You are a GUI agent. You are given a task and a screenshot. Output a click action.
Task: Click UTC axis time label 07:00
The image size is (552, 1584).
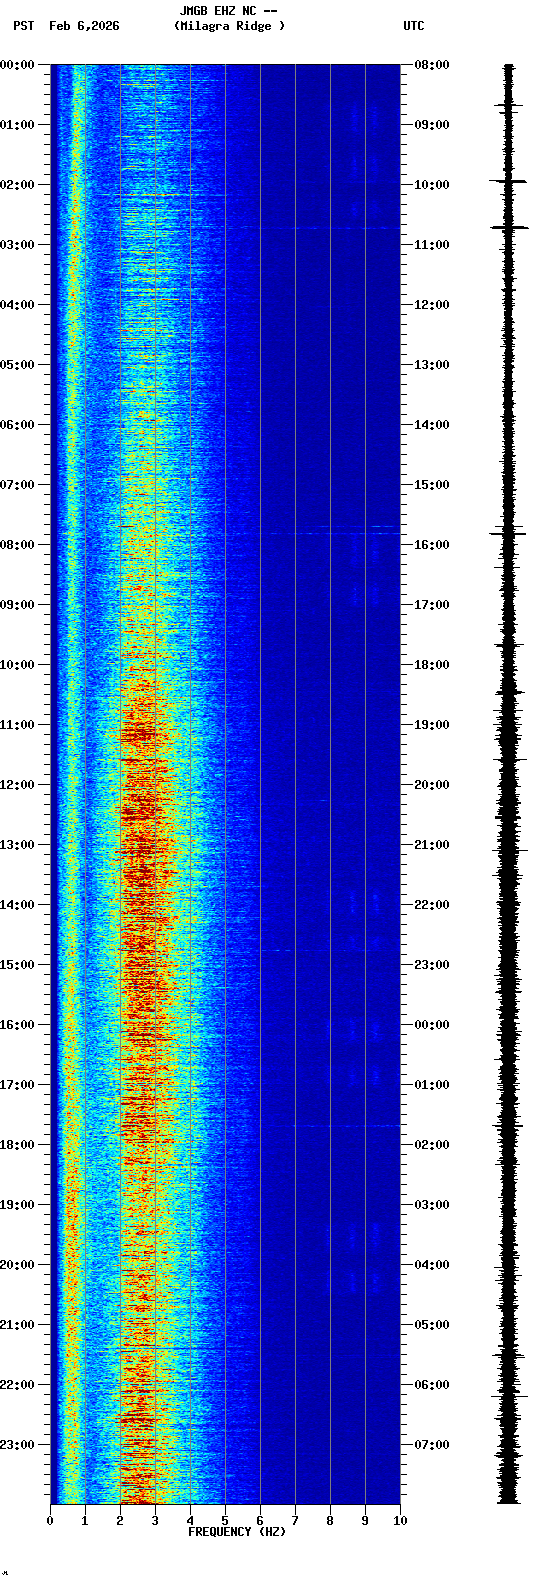click(x=432, y=1445)
